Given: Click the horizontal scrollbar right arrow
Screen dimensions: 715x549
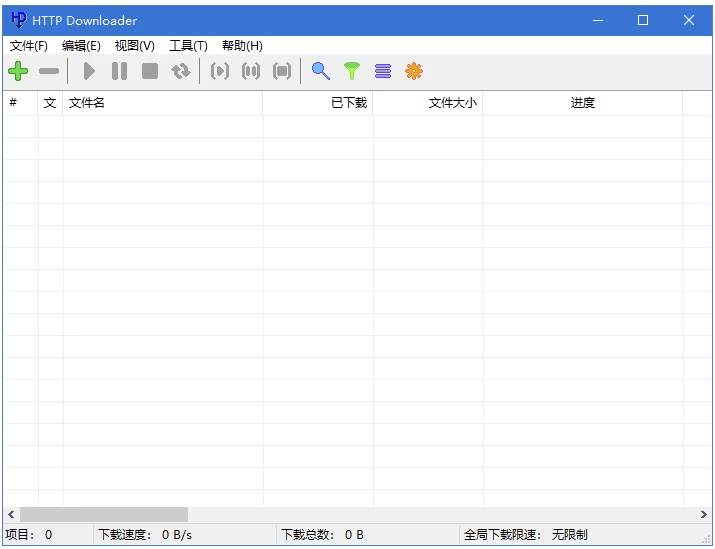Looking at the screenshot, I should (x=704, y=514).
